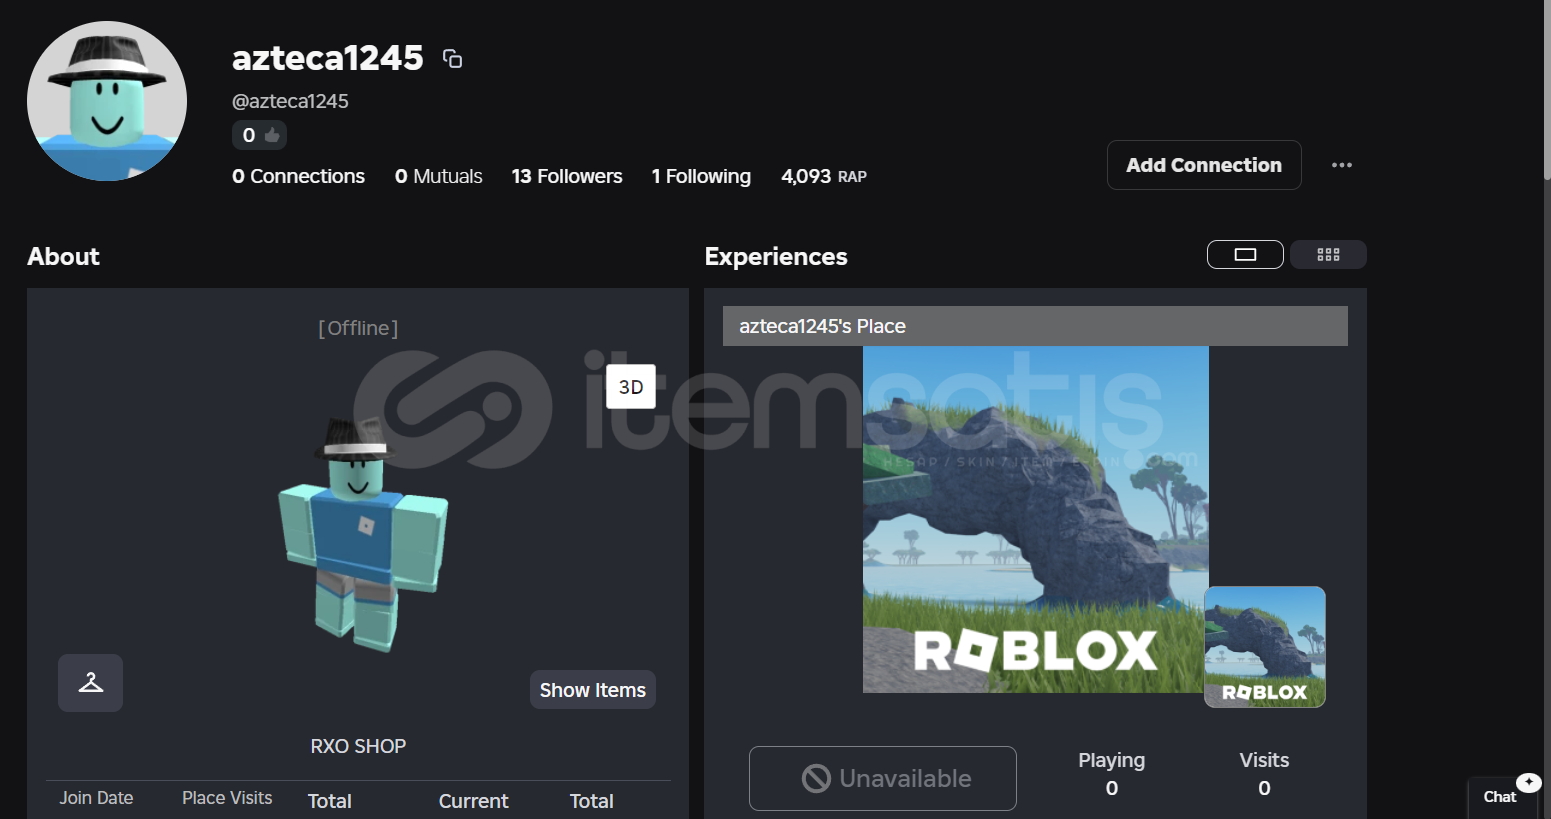Open the 0 Mutuals list

[x=439, y=177]
